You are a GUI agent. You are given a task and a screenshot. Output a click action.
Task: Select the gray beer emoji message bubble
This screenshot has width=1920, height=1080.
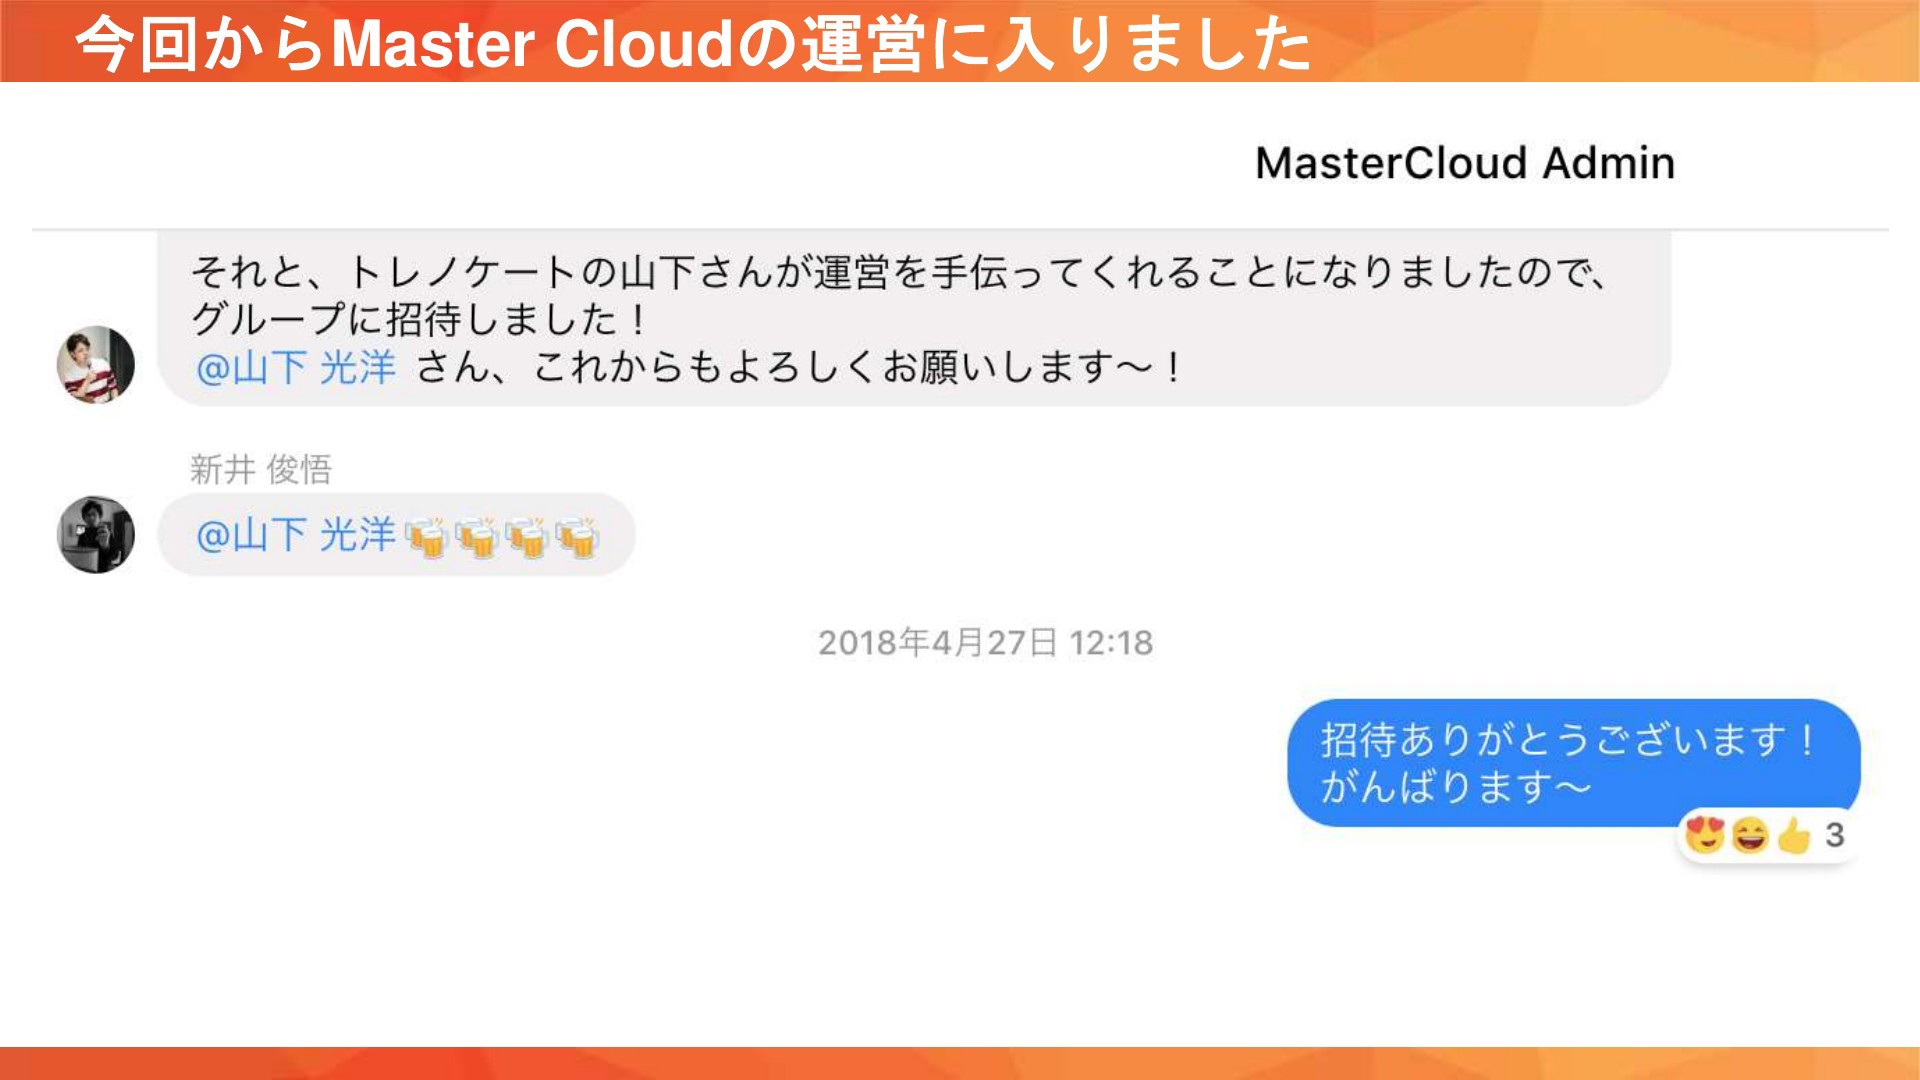[396, 535]
